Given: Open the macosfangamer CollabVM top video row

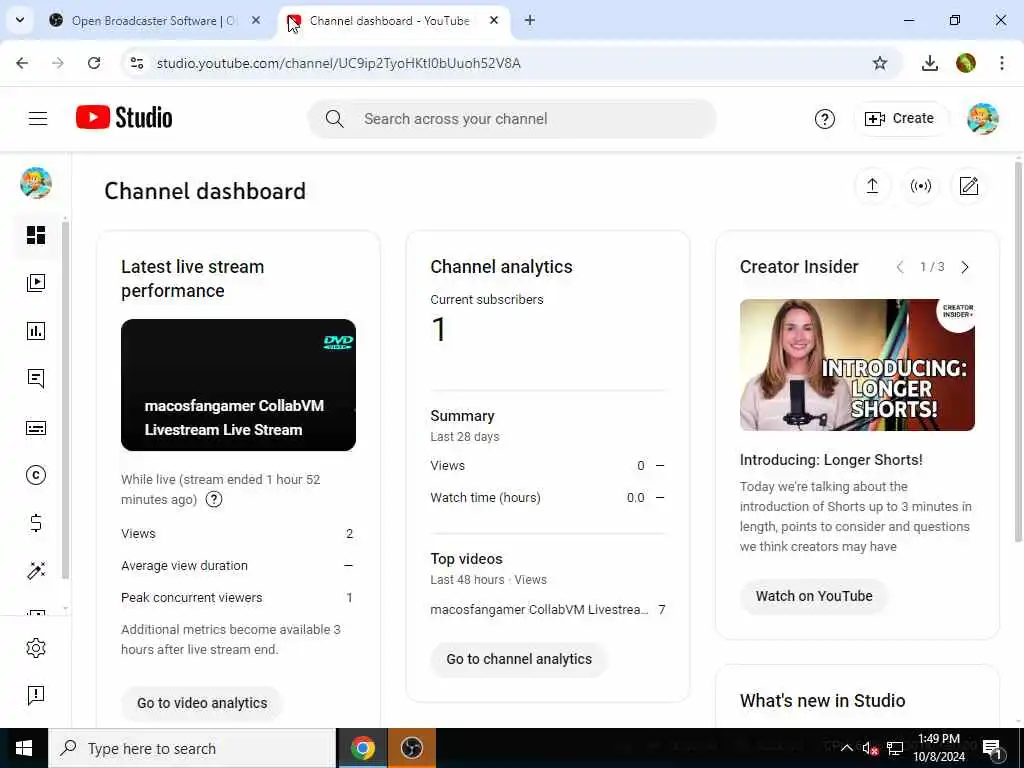Looking at the screenshot, I should 548,610.
